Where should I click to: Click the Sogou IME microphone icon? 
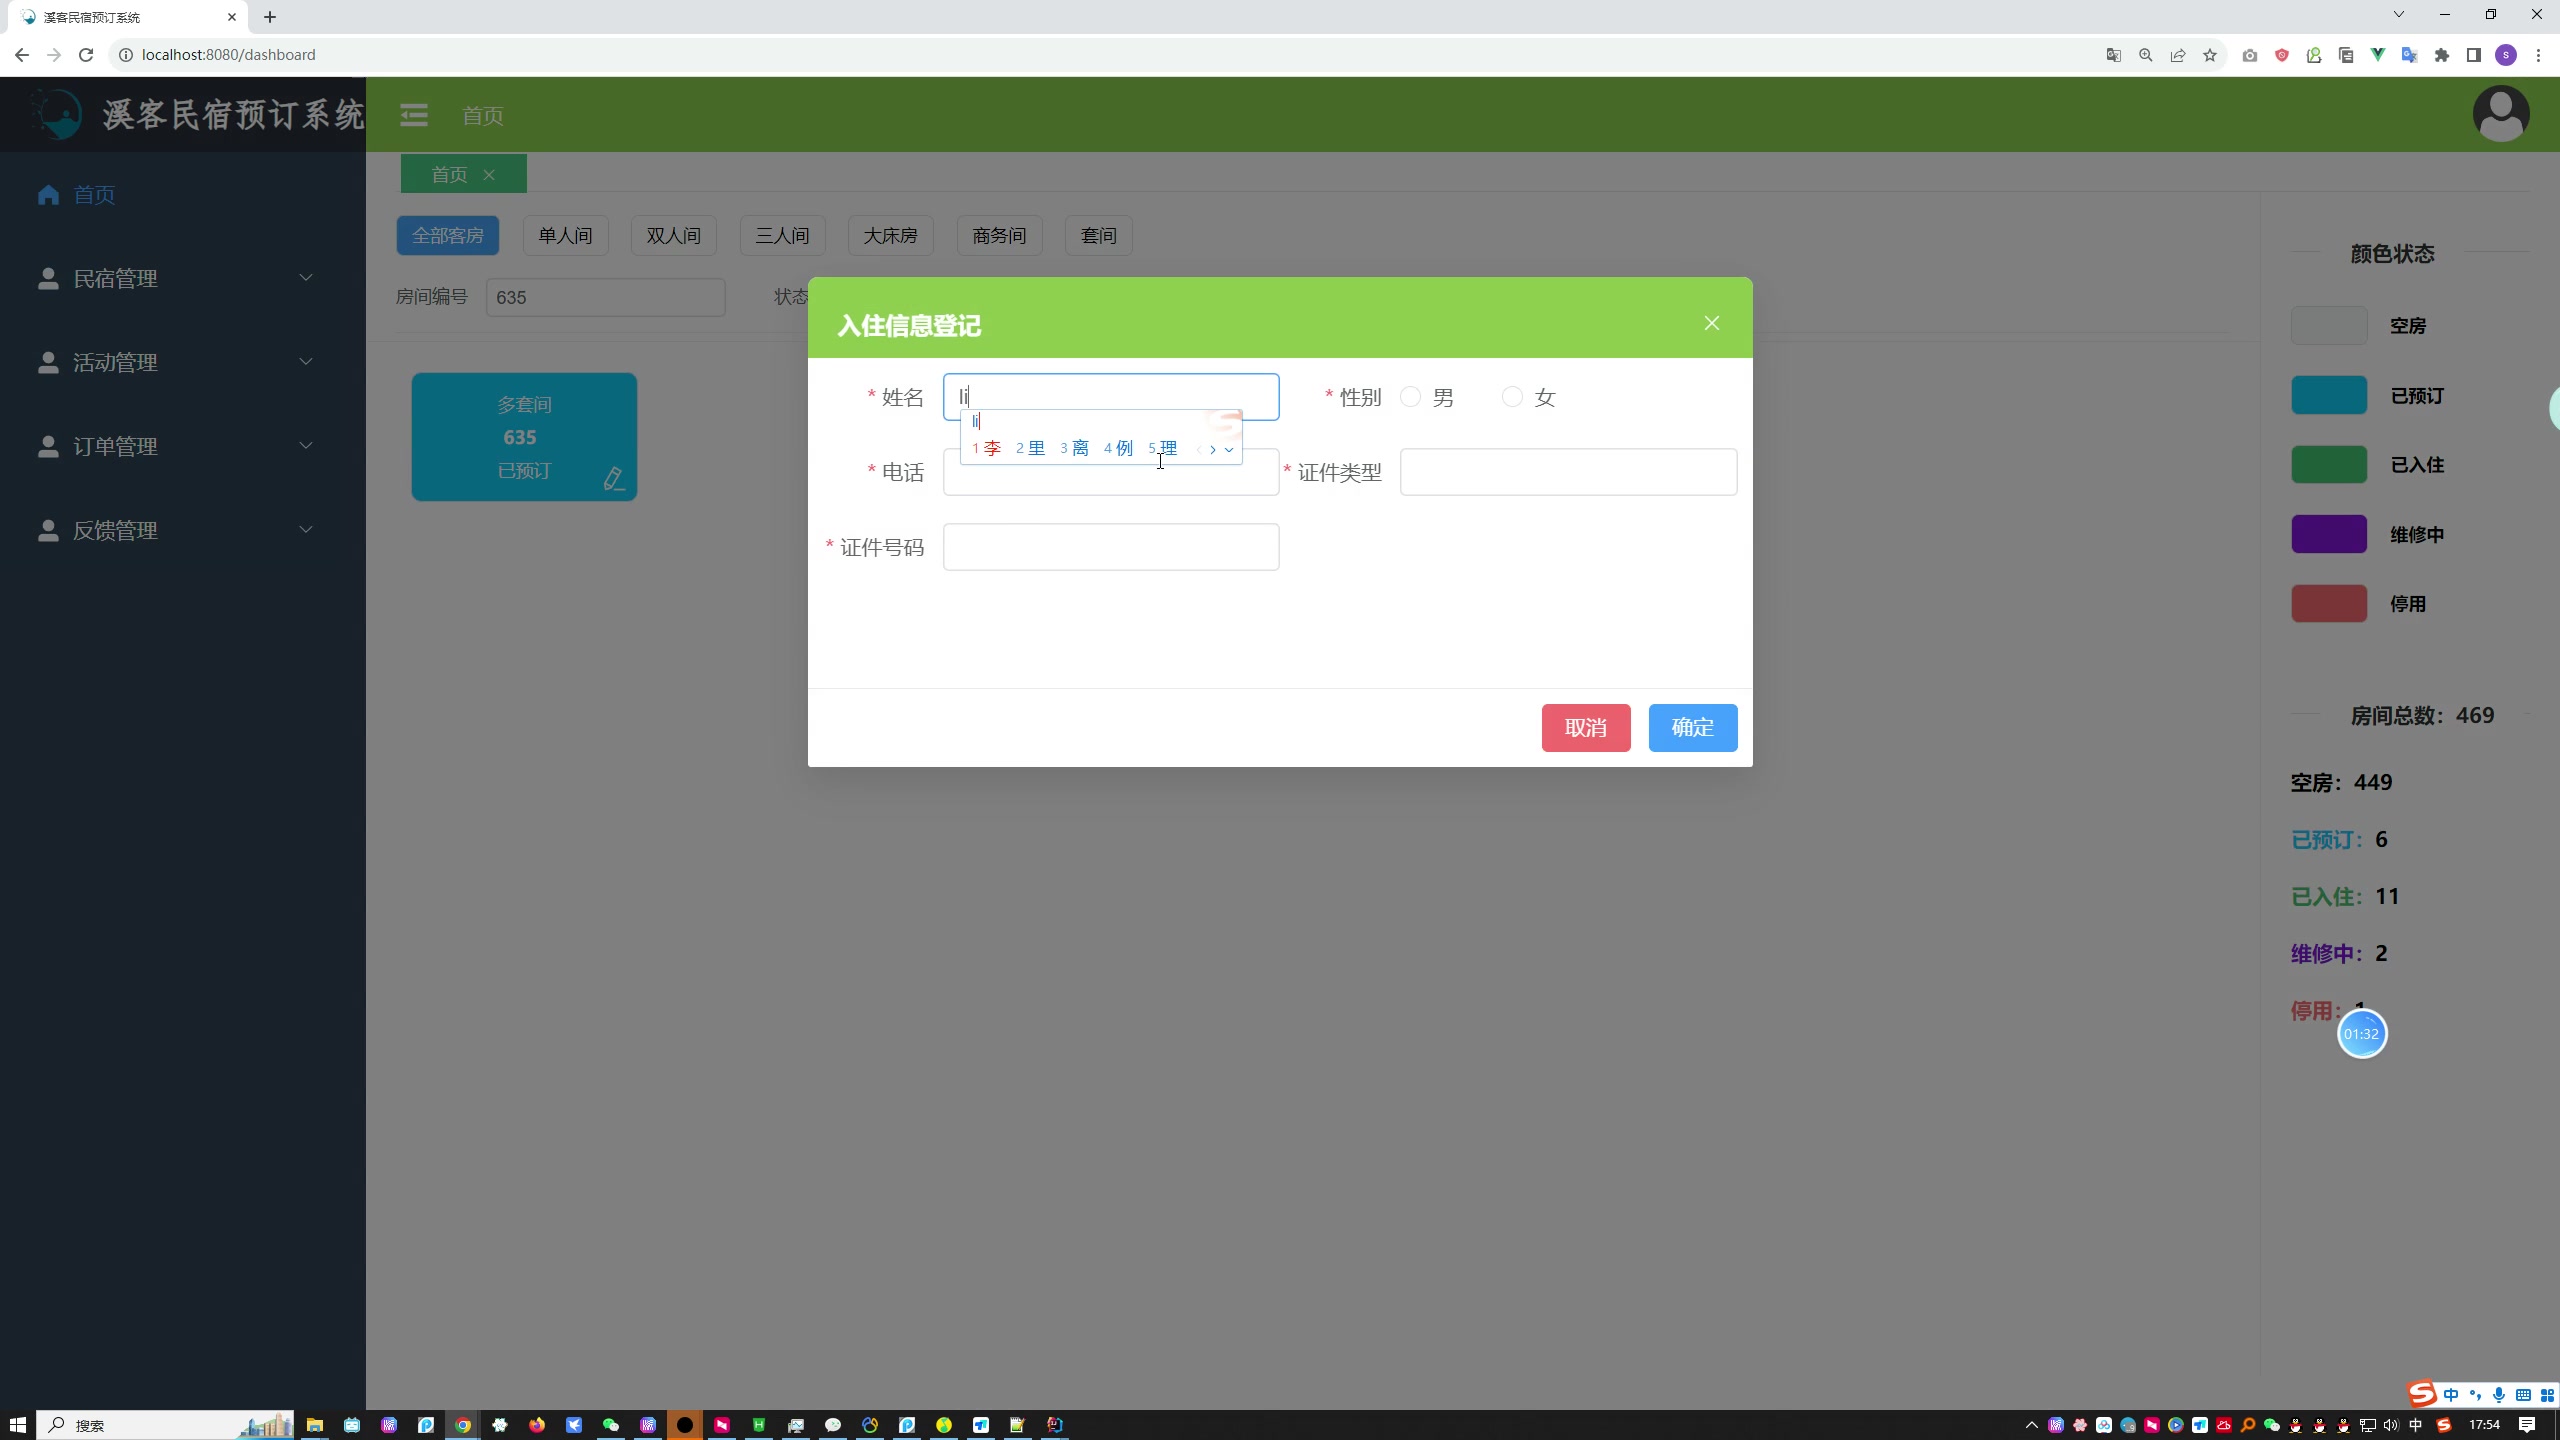pos(2498,1395)
